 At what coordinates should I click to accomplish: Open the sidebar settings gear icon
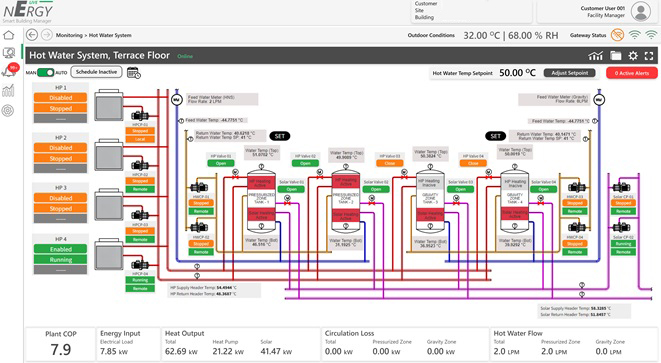[x=8, y=110]
